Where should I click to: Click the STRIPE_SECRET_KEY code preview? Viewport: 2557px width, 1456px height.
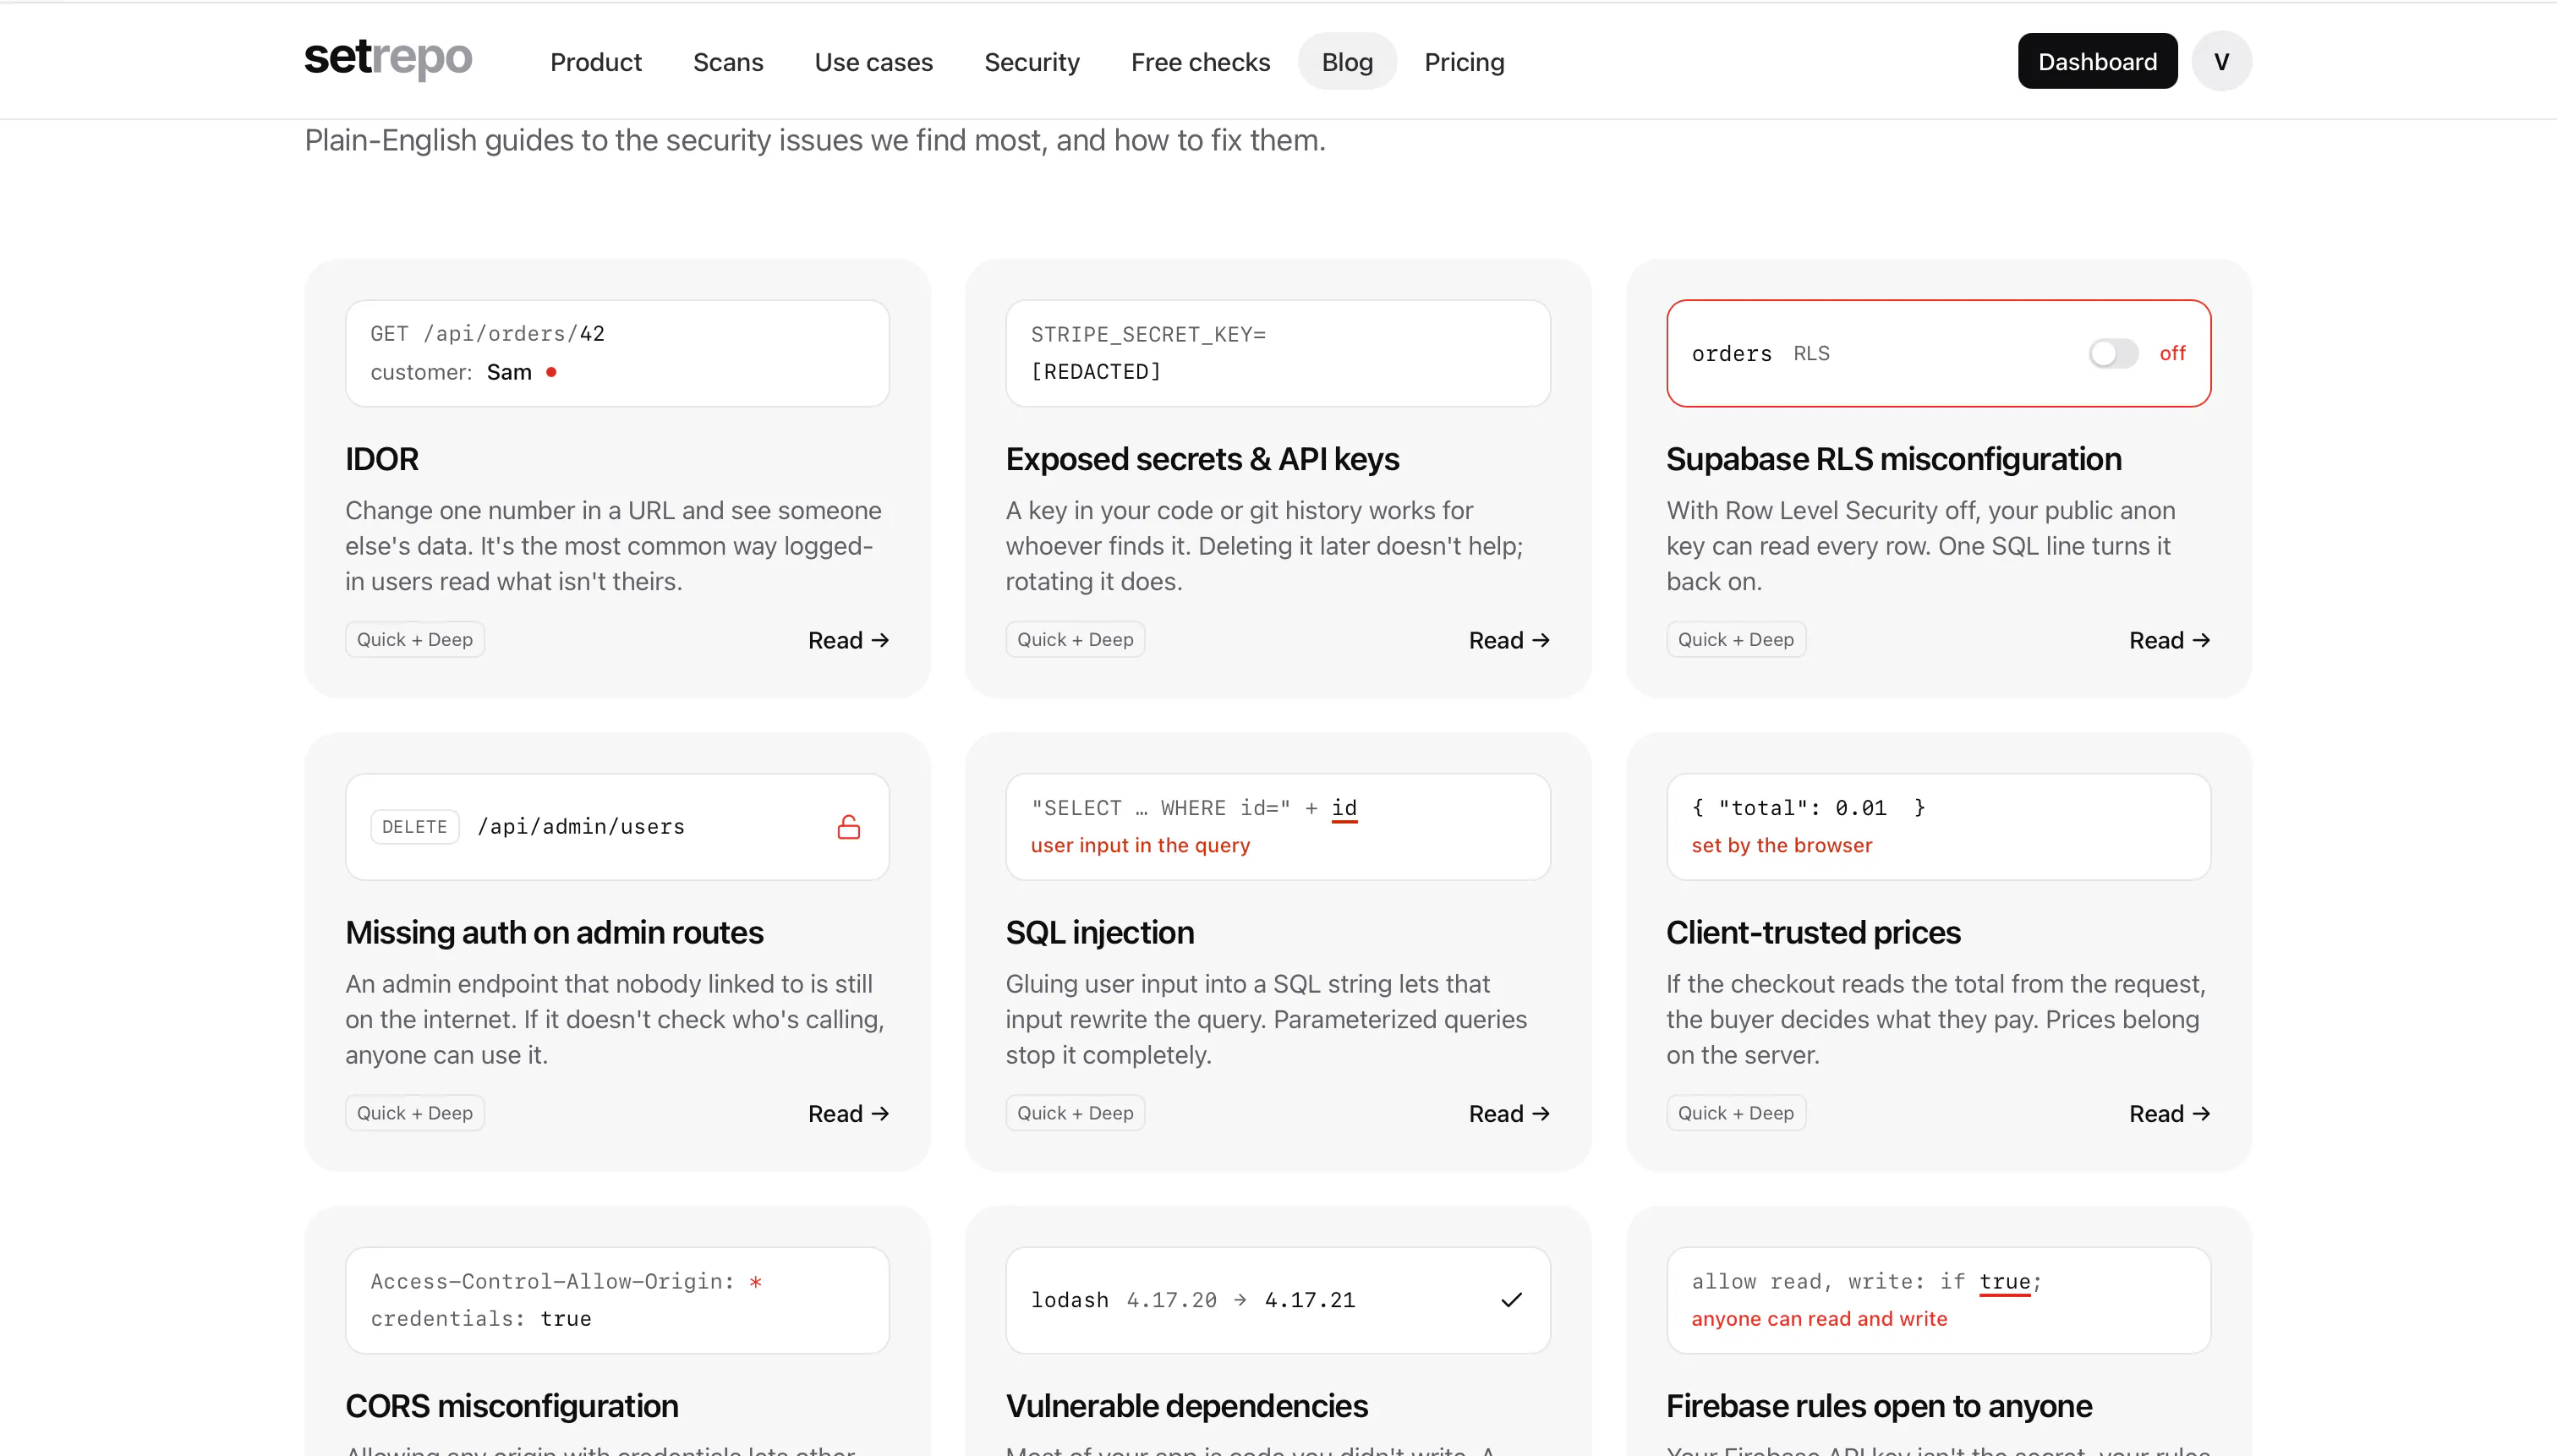click(1277, 353)
